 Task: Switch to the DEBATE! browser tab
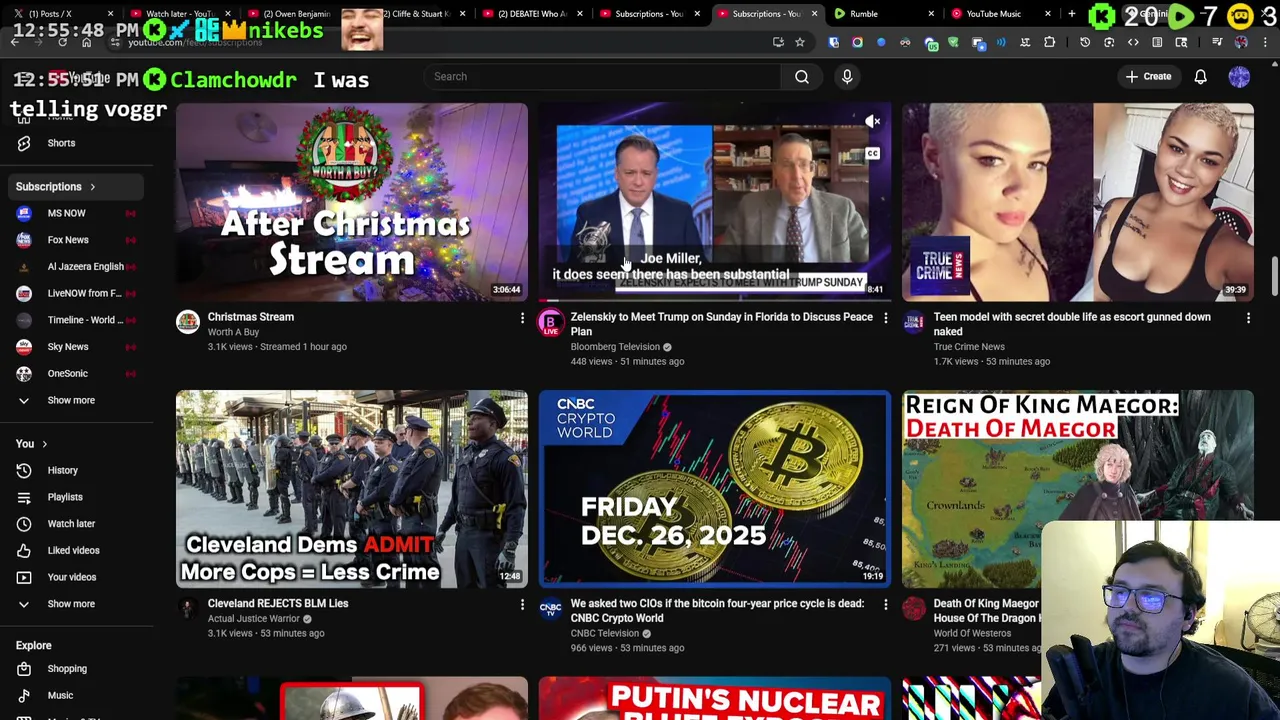click(x=530, y=14)
